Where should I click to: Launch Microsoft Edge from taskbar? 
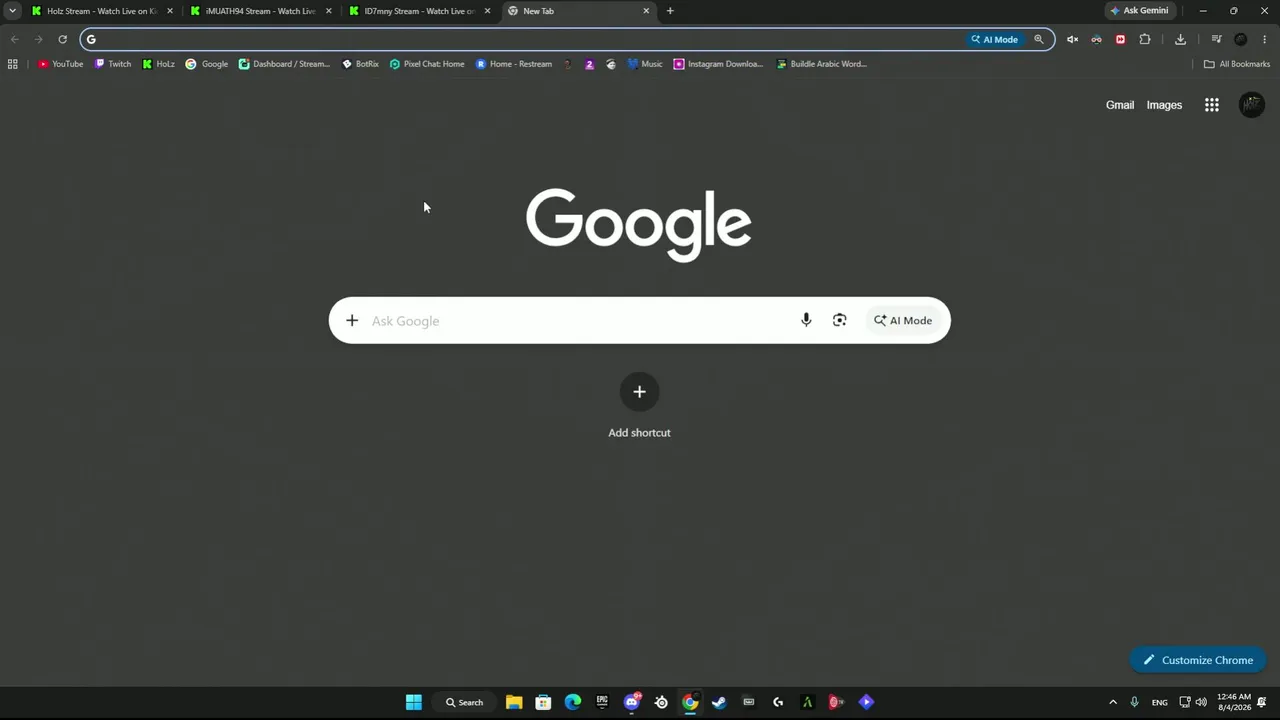pyautogui.click(x=573, y=702)
